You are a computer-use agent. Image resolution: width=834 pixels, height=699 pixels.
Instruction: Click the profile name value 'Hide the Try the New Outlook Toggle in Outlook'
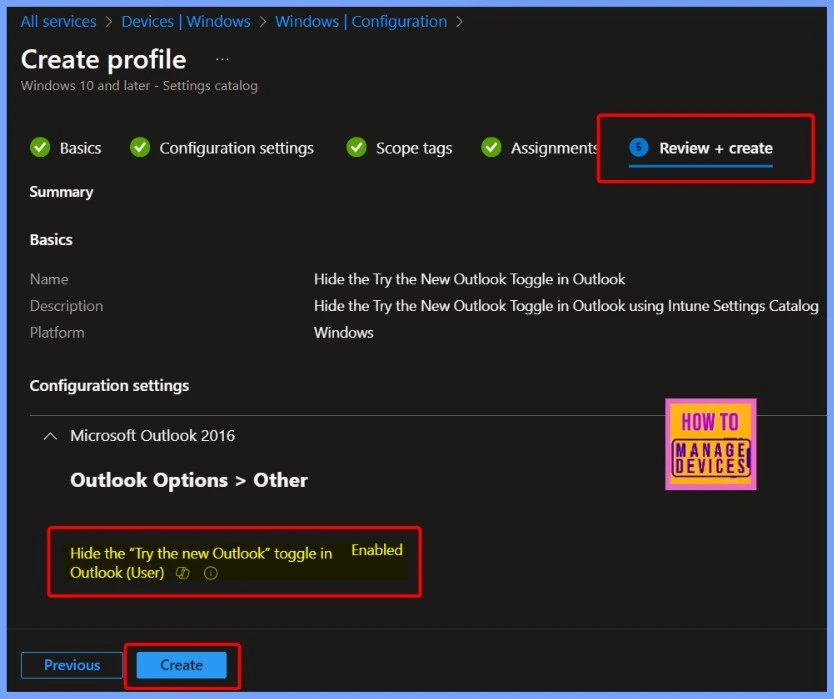point(469,279)
